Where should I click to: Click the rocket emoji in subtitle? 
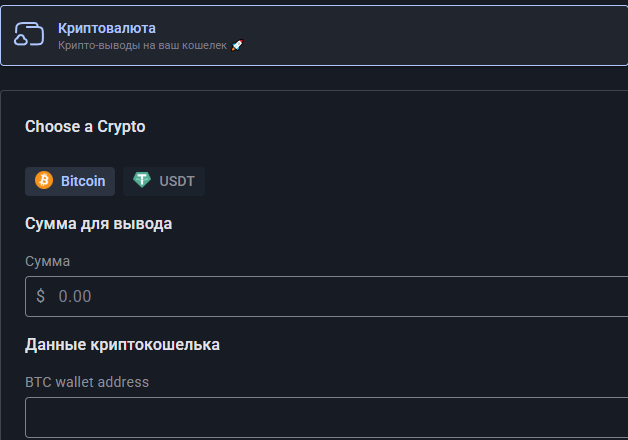click(237, 46)
